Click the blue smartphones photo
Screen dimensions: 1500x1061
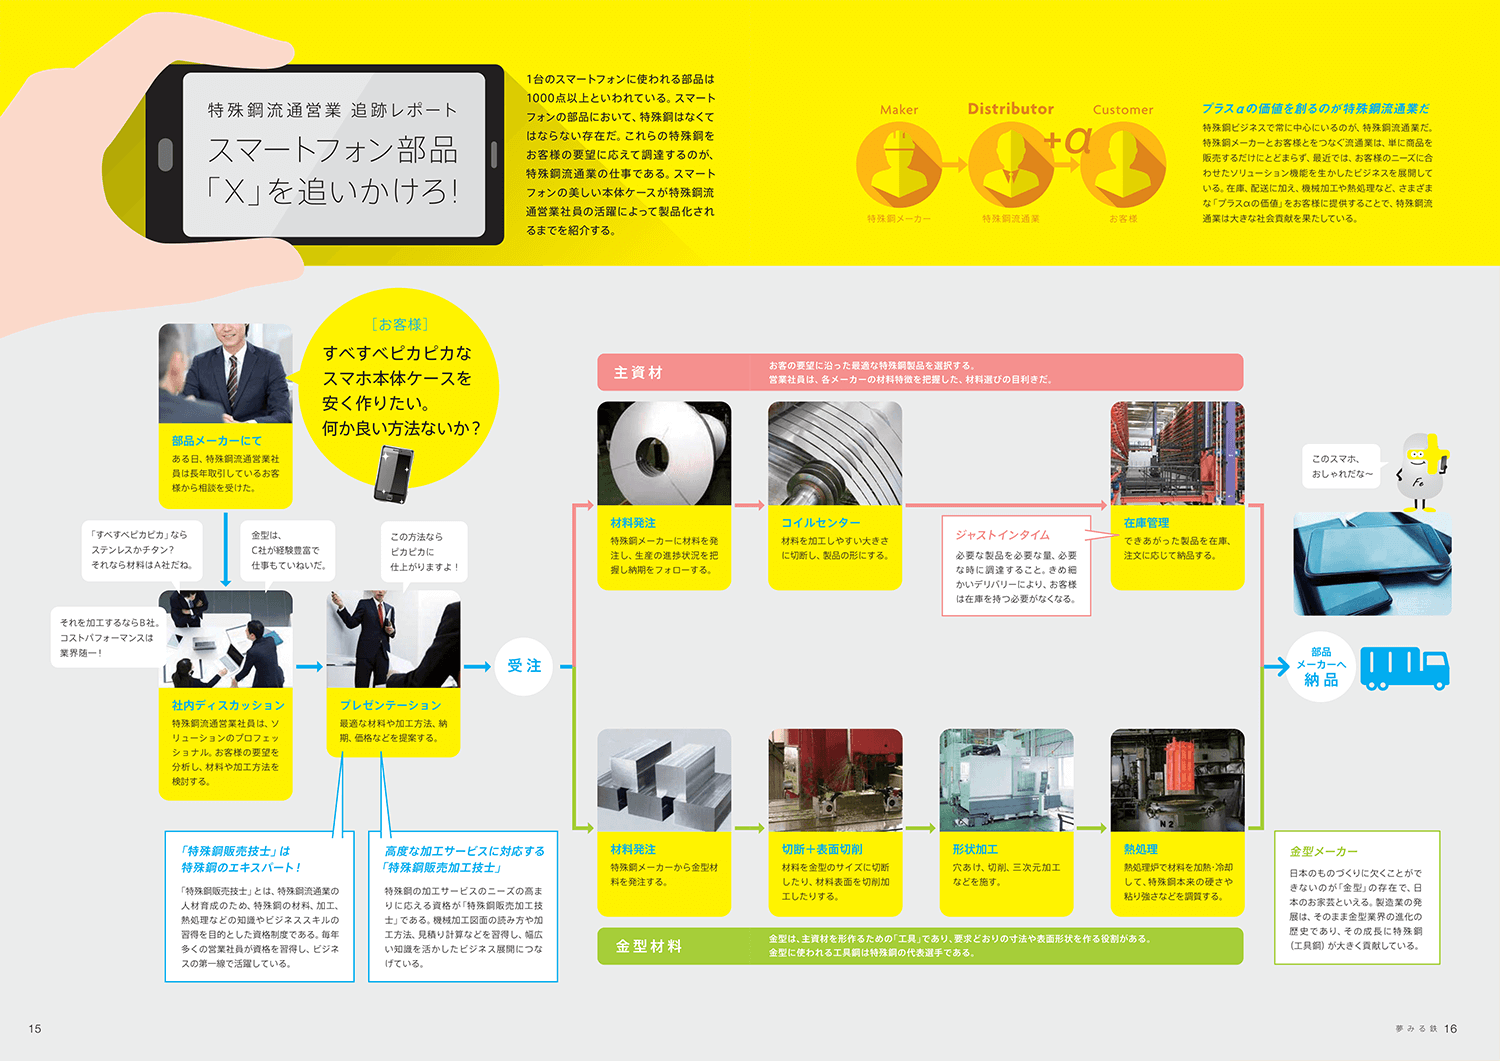(x=1372, y=564)
